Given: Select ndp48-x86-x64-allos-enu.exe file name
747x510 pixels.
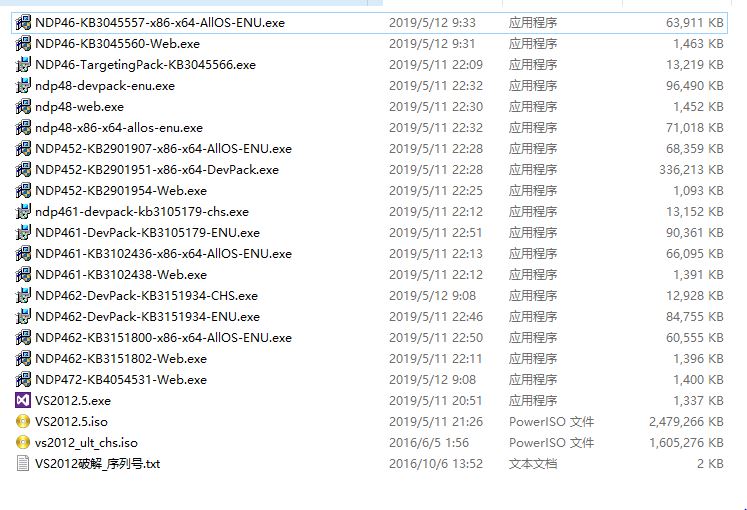Looking at the screenshot, I should 119,128.
